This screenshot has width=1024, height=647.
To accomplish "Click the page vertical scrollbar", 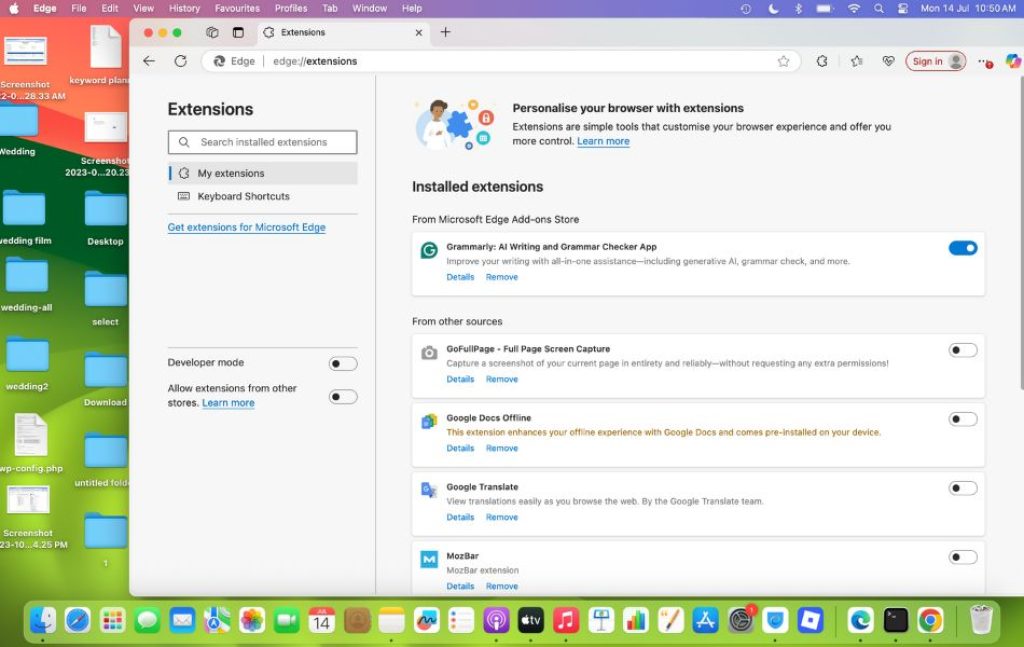I will [x=1020, y=235].
